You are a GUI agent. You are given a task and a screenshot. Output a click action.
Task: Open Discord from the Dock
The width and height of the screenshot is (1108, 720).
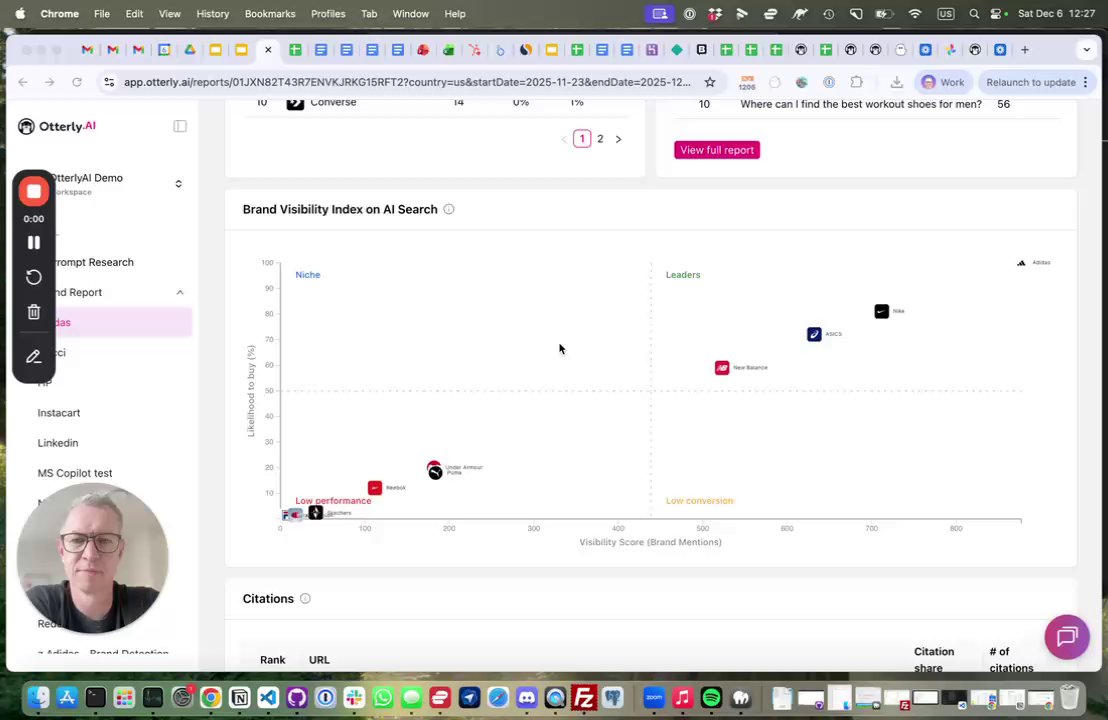click(x=526, y=698)
